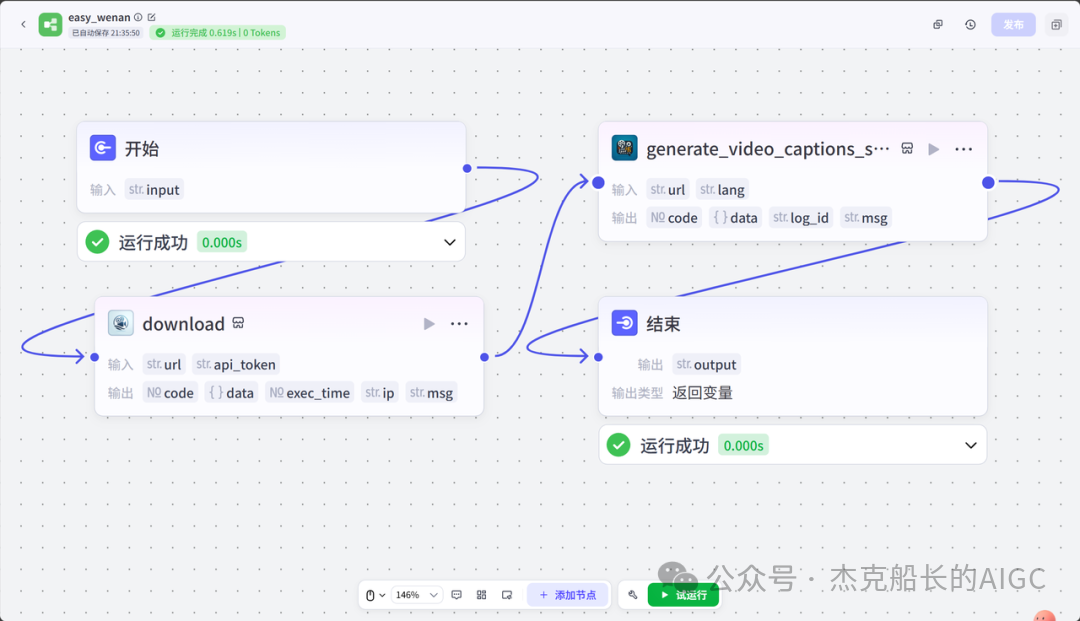Click the download node input connector dot
The image size is (1080, 621).
[x=95, y=357]
